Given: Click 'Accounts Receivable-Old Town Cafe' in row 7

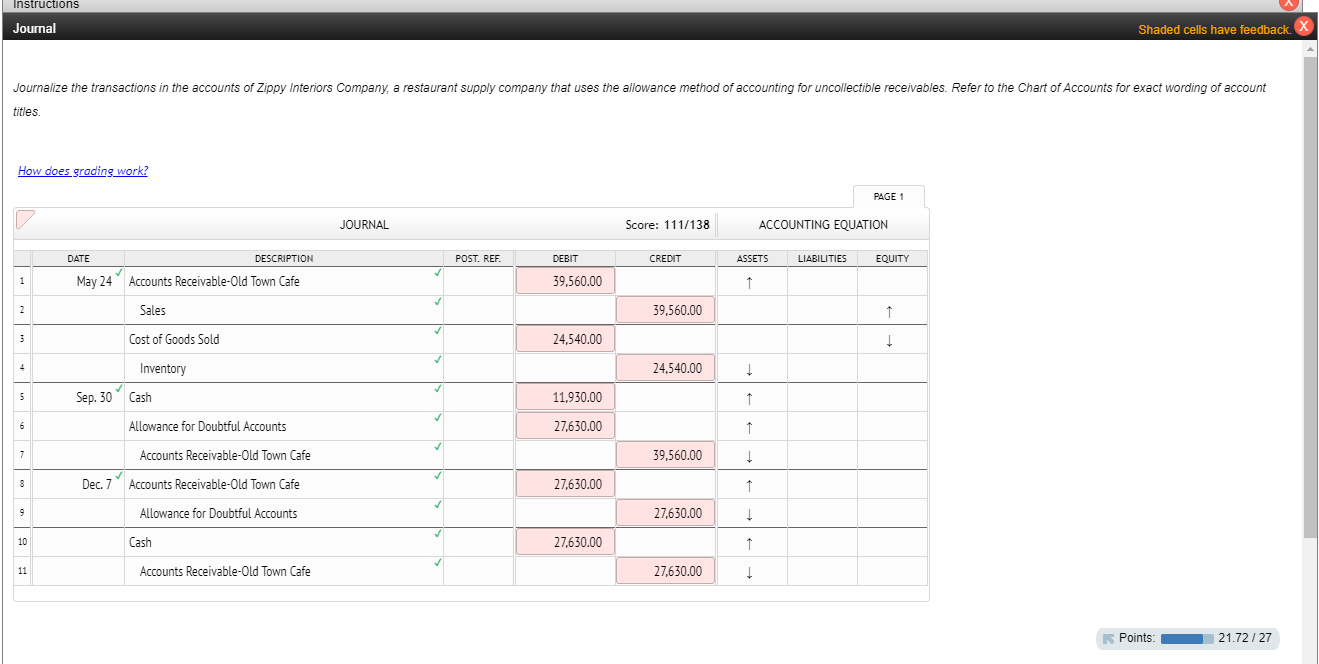Looking at the screenshot, I should pyautogui.click(x=225, y=455).
